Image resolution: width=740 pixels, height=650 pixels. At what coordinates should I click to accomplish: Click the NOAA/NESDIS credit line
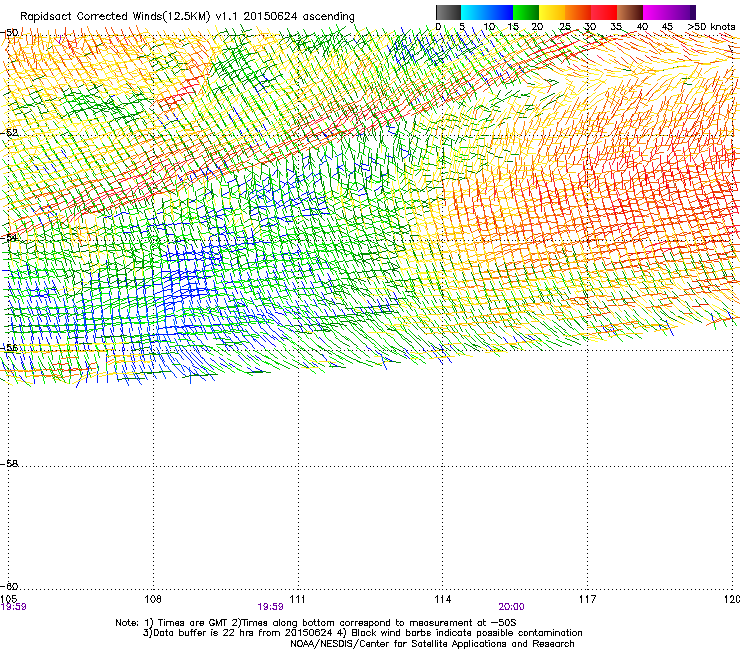(x=432, y=644)
